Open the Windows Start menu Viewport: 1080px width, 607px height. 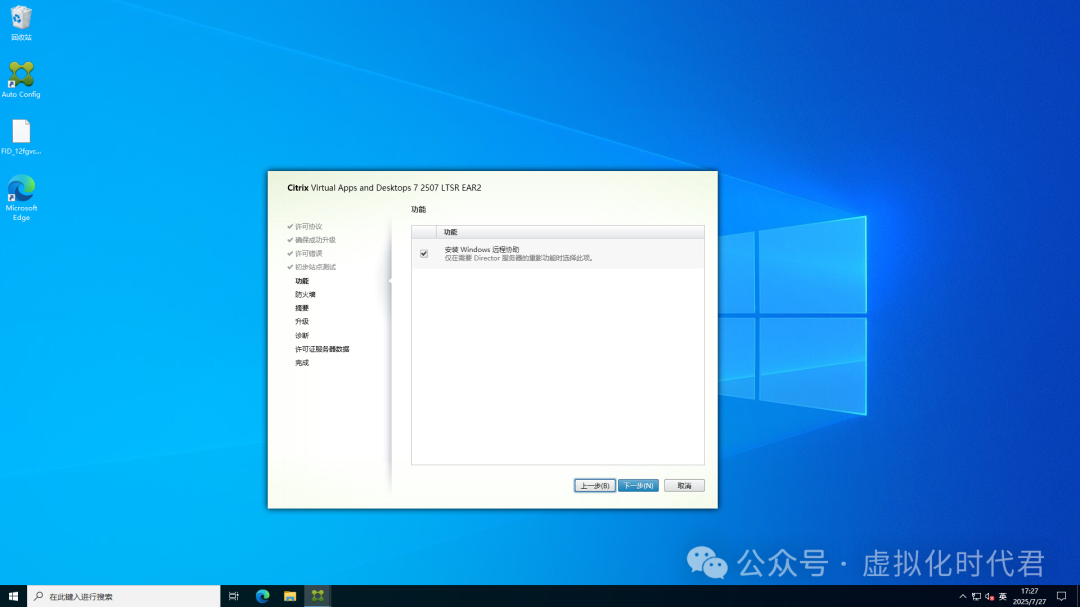point(13,596)
